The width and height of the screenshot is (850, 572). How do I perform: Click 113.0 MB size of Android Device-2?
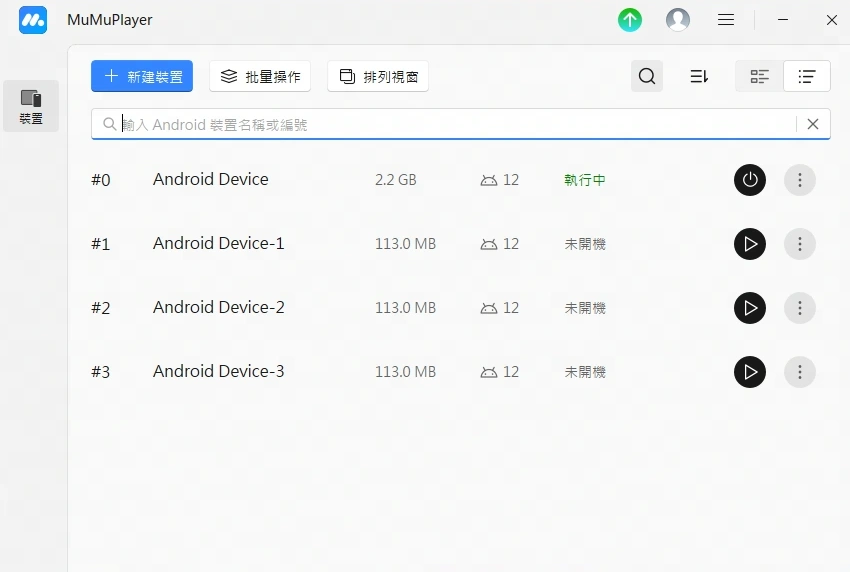pos(405,307)
